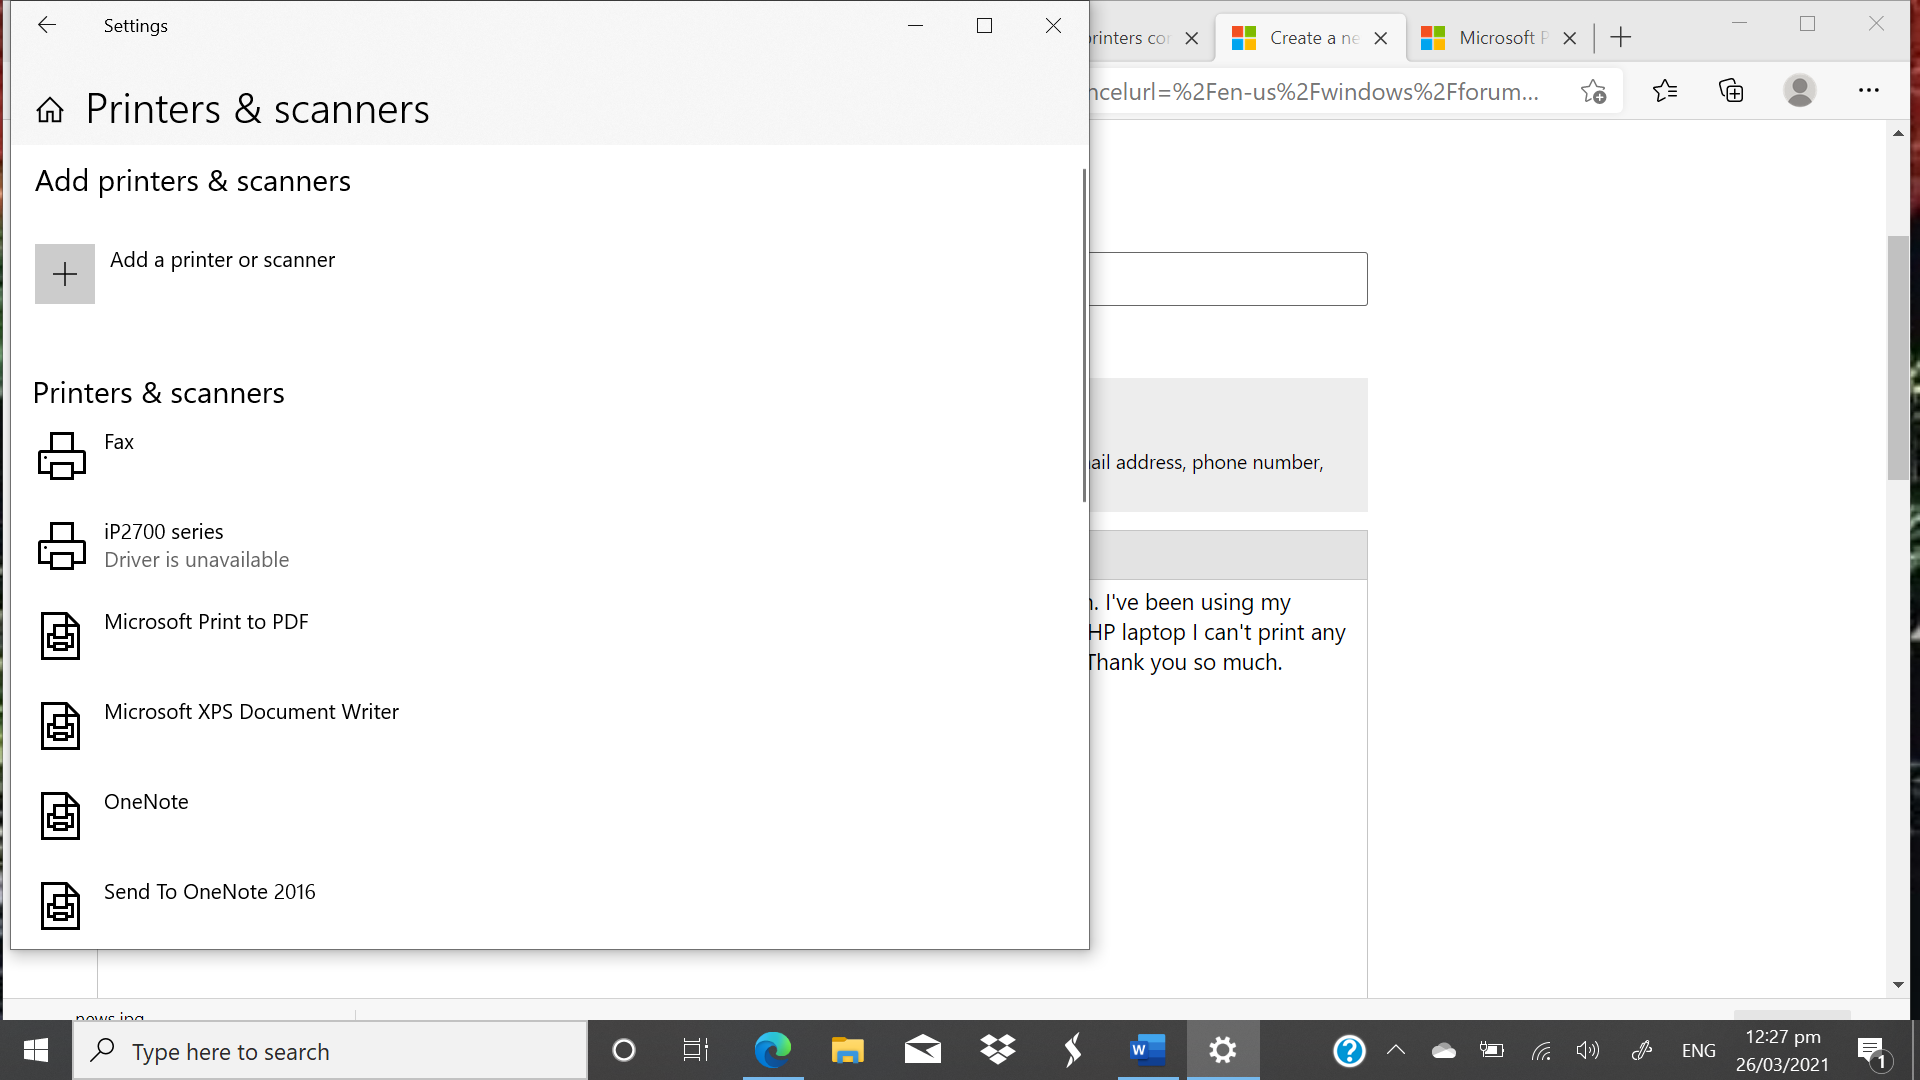Add this page to favorites star

click(1593, 92)
